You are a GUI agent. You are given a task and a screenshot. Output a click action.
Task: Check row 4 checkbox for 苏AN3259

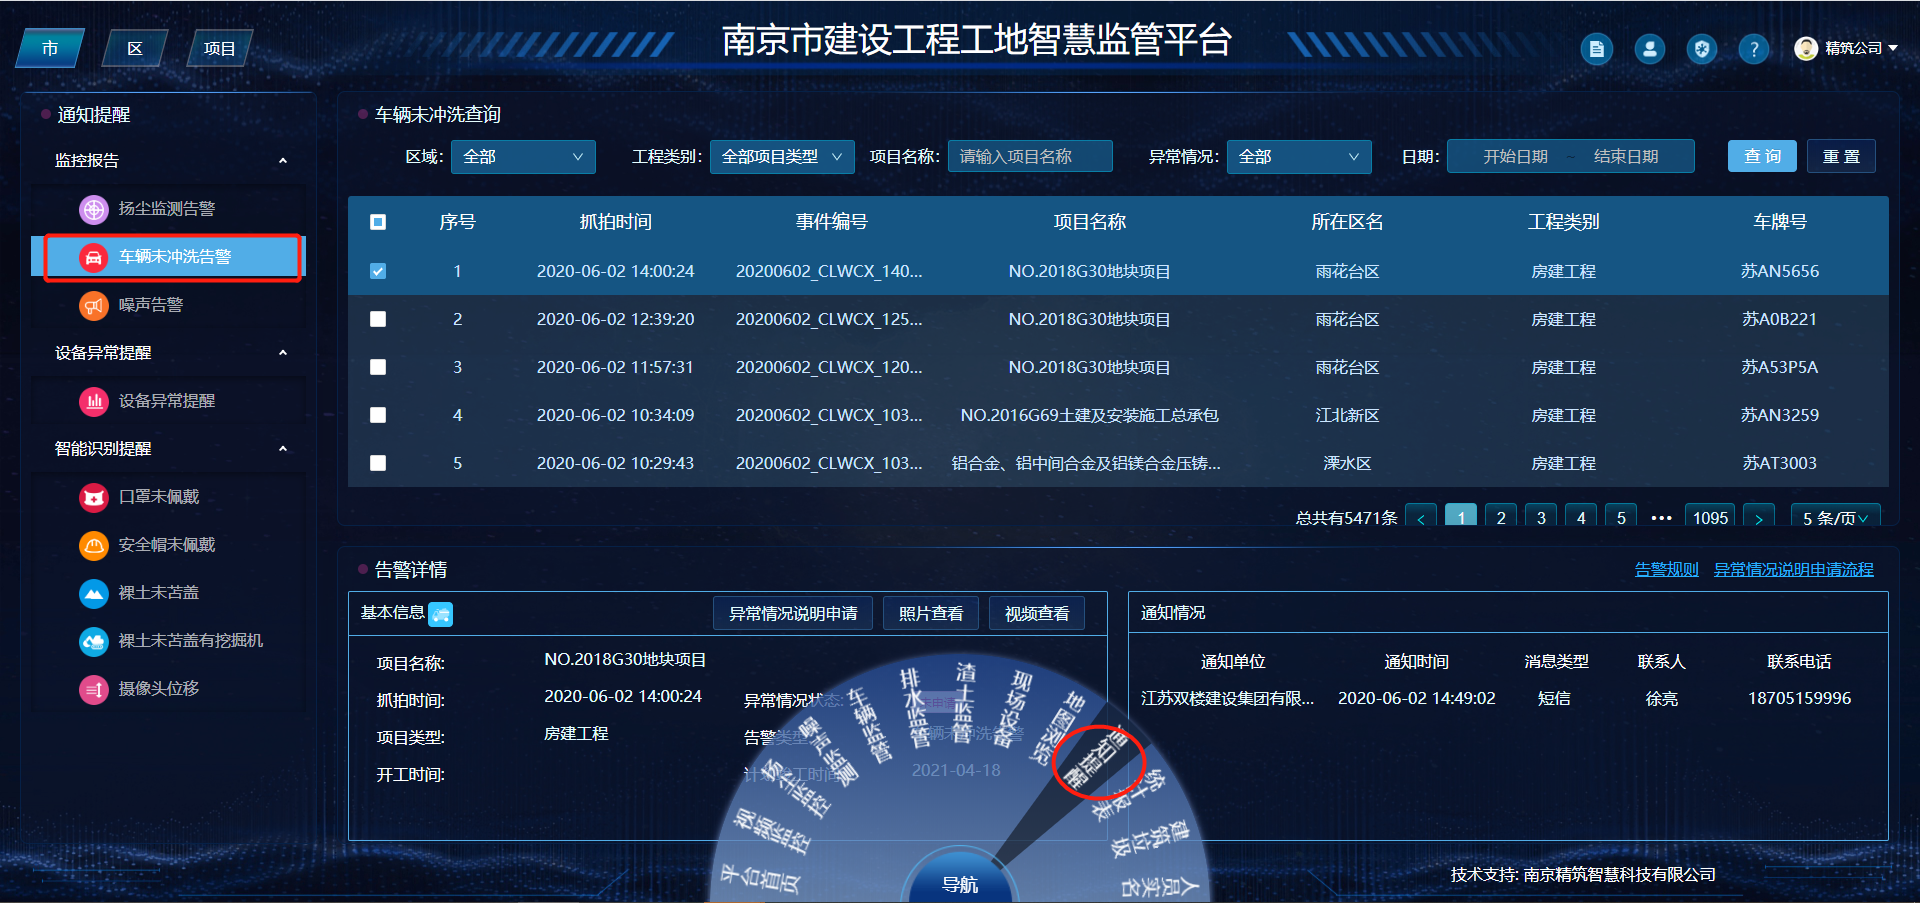[378, 415]
